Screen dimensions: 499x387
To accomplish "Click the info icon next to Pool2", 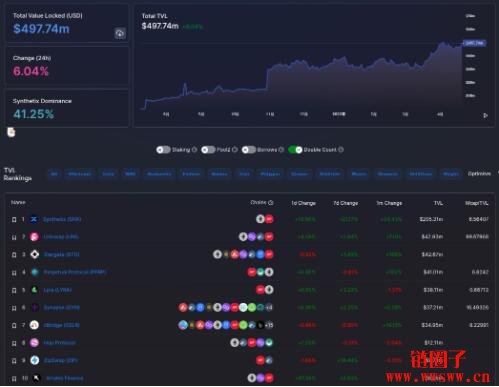I will click(235, 150).
